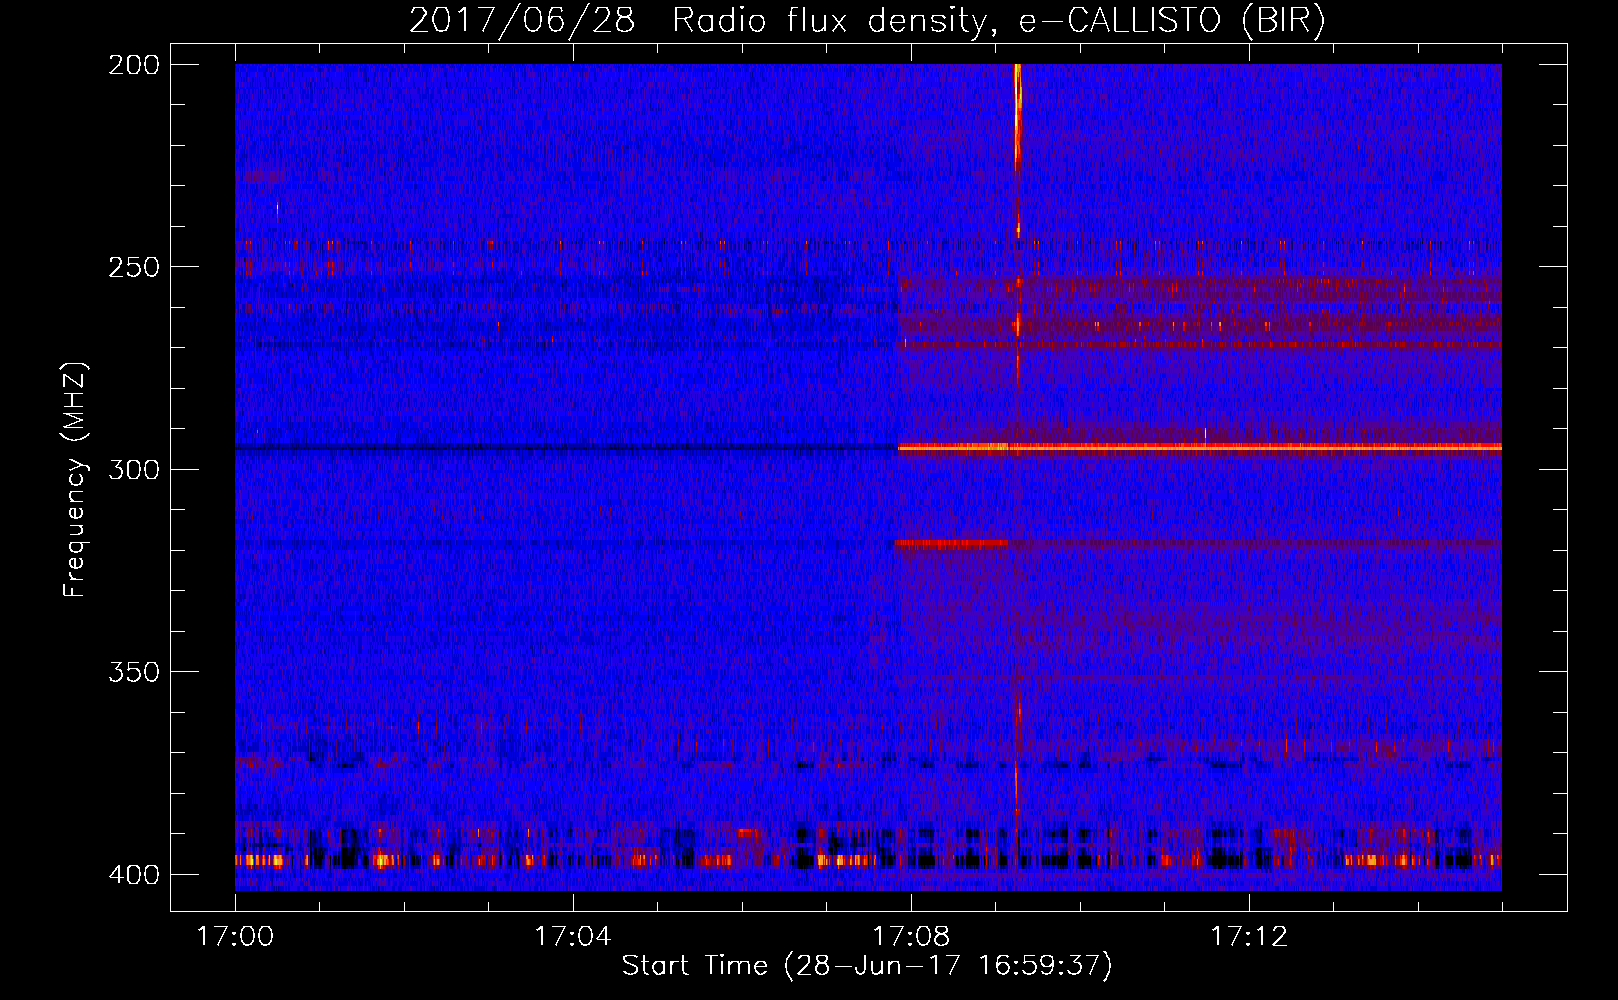The height and width of the screenshot is (1000, 1618).
Task: Click the plot title '2017/06/28 Radio flux density'
Action: click(x=867, y=20)
